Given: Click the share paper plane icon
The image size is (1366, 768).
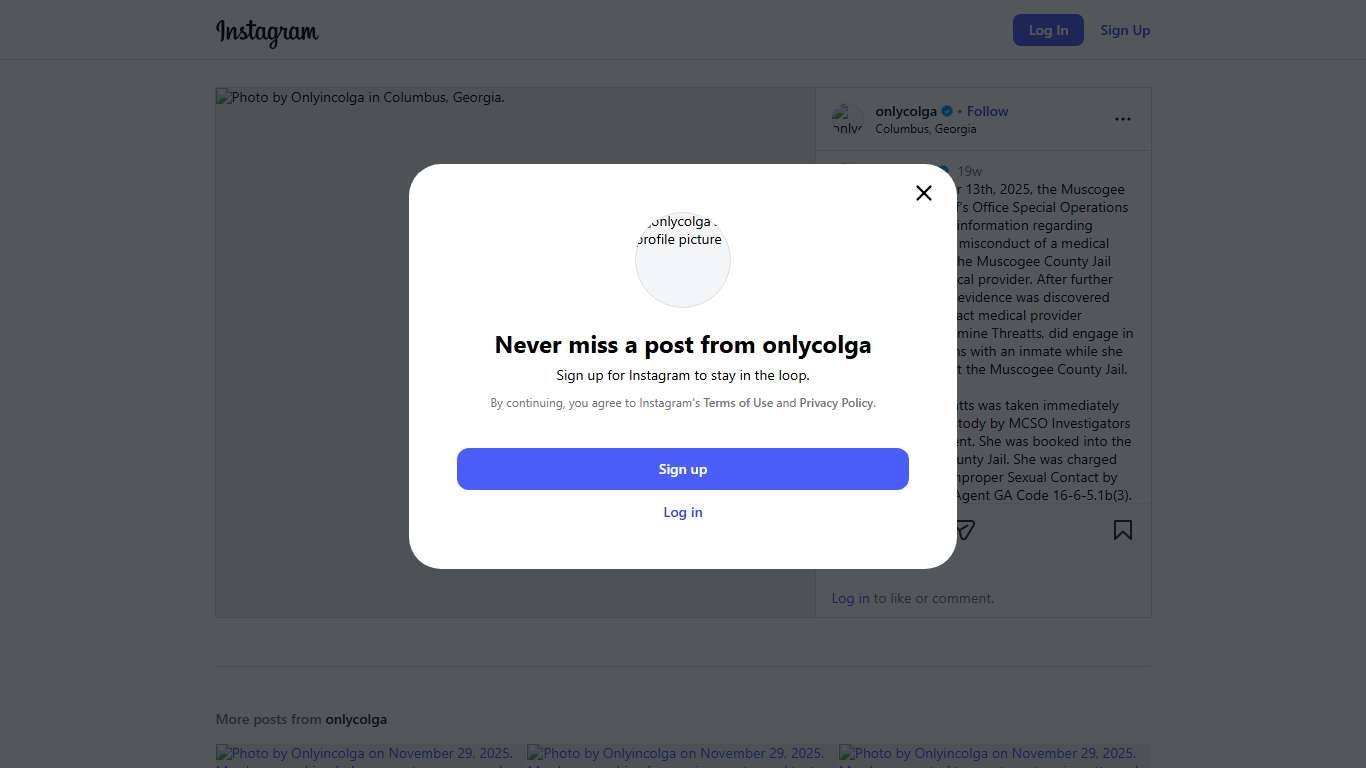Looking at the screenshot, I should point(965,530).
